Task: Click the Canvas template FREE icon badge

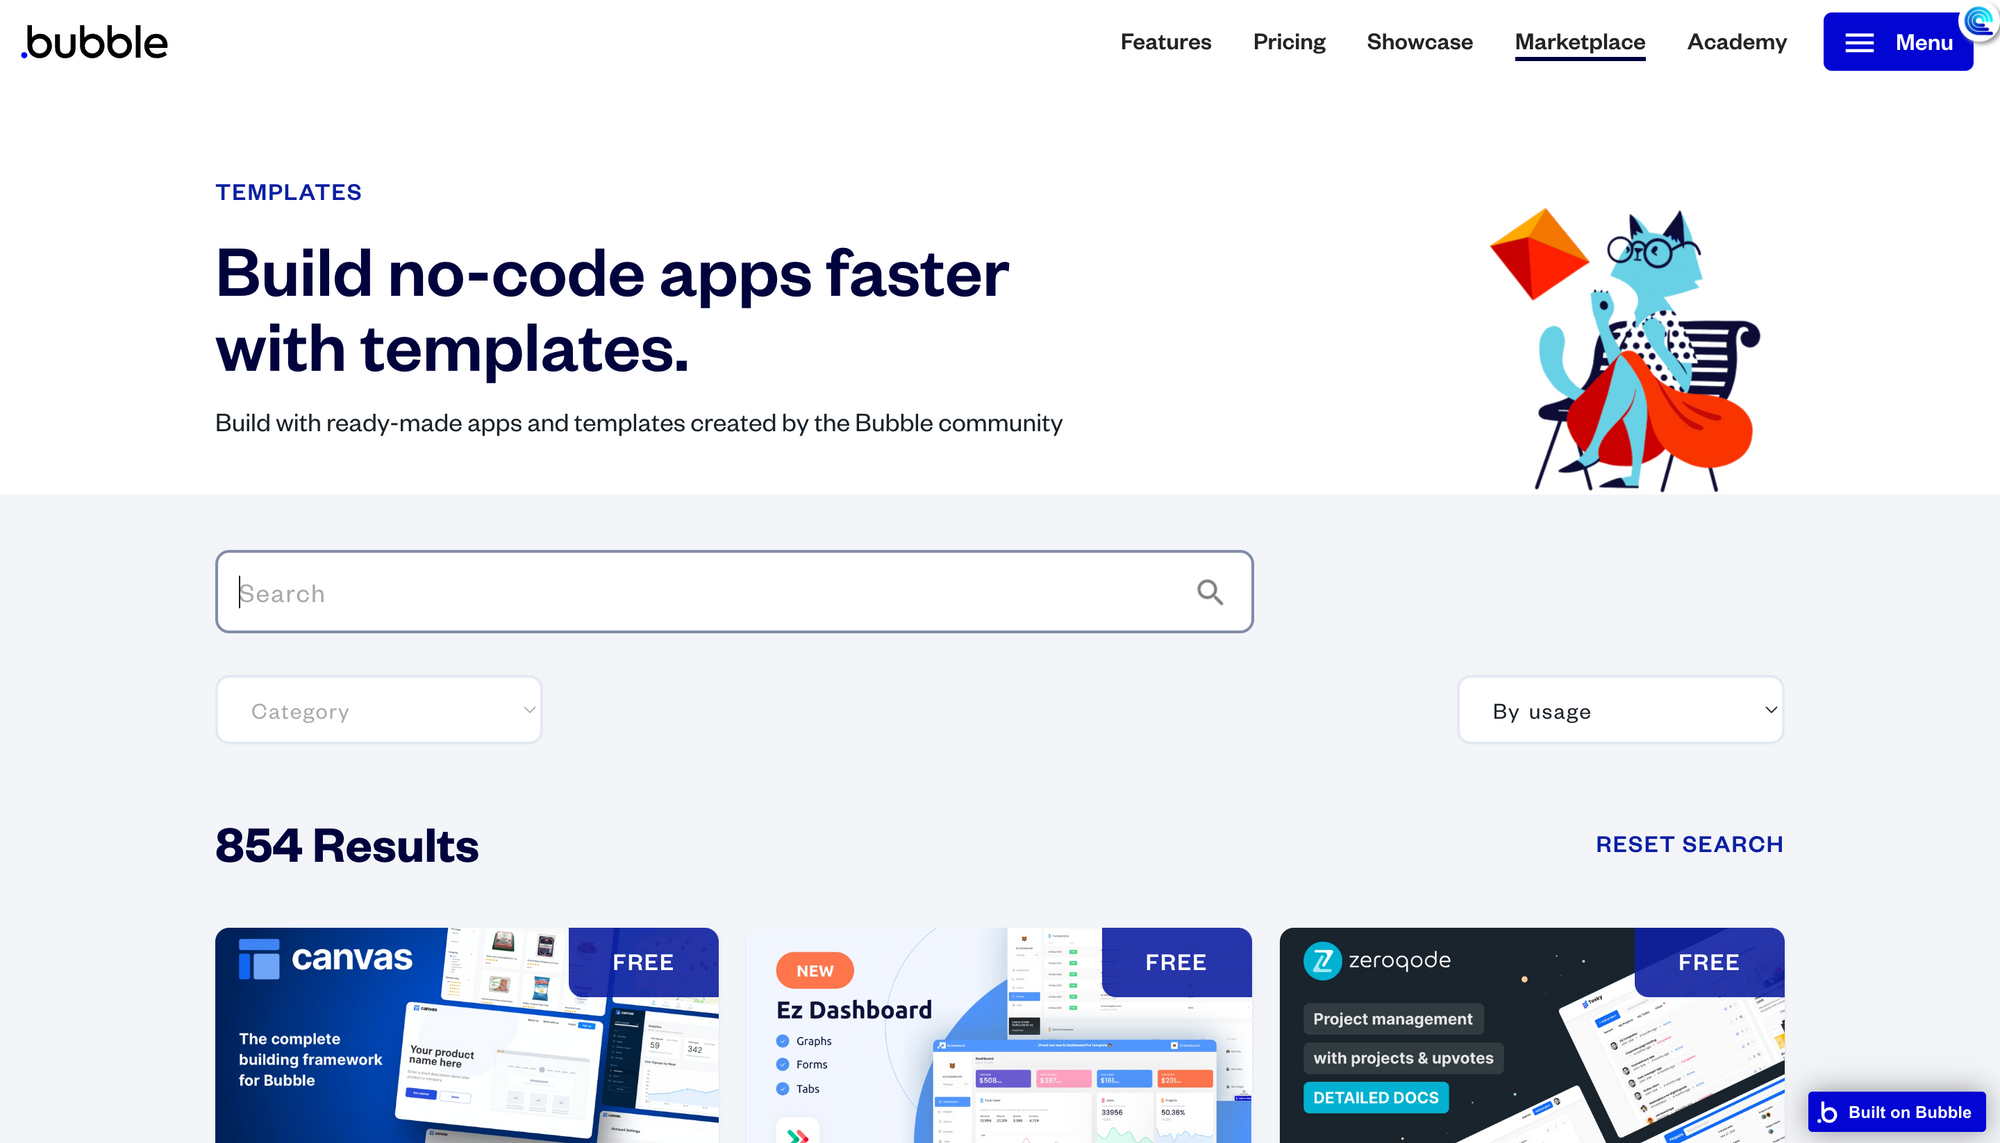Action: click(643, 962)
